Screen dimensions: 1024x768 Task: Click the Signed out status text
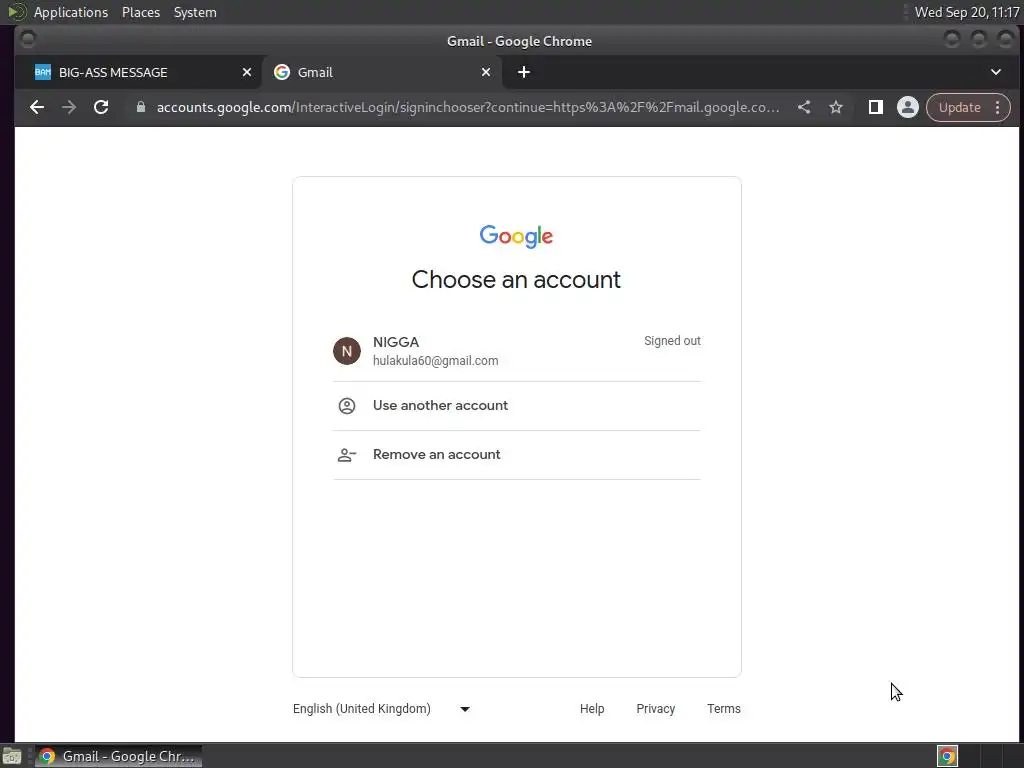pyautogui.click(x=672, y=341)
